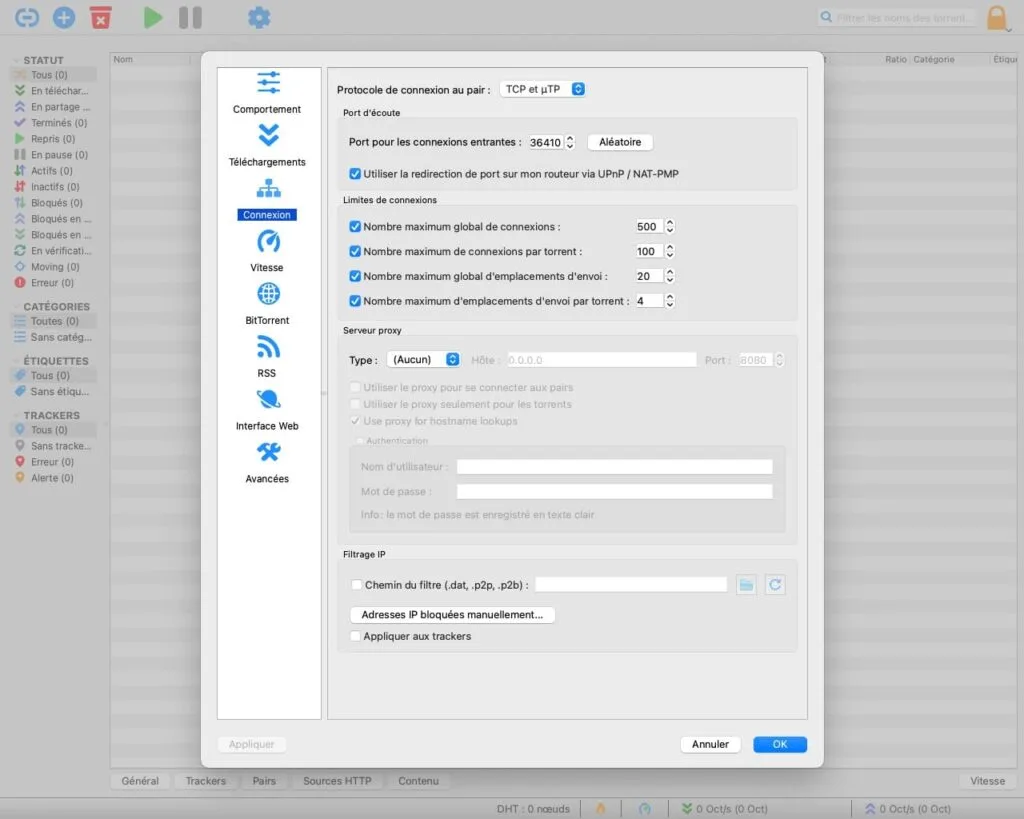
Task: Click the flame icon in status bar
Action: [x=600, y=809]
